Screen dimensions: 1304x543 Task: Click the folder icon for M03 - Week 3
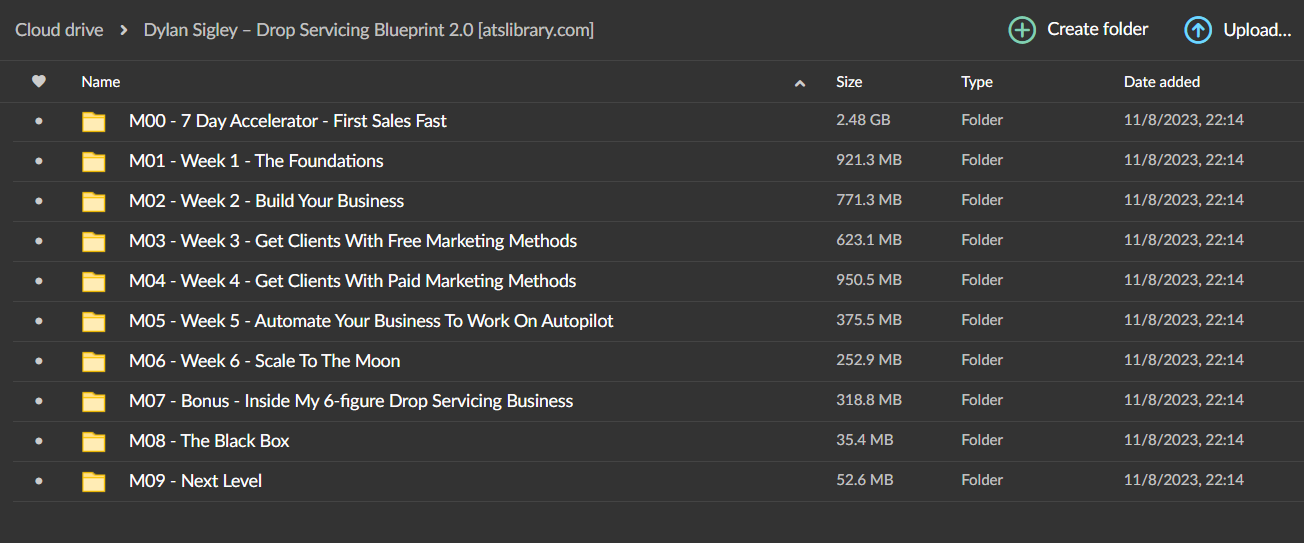[93, 242]
